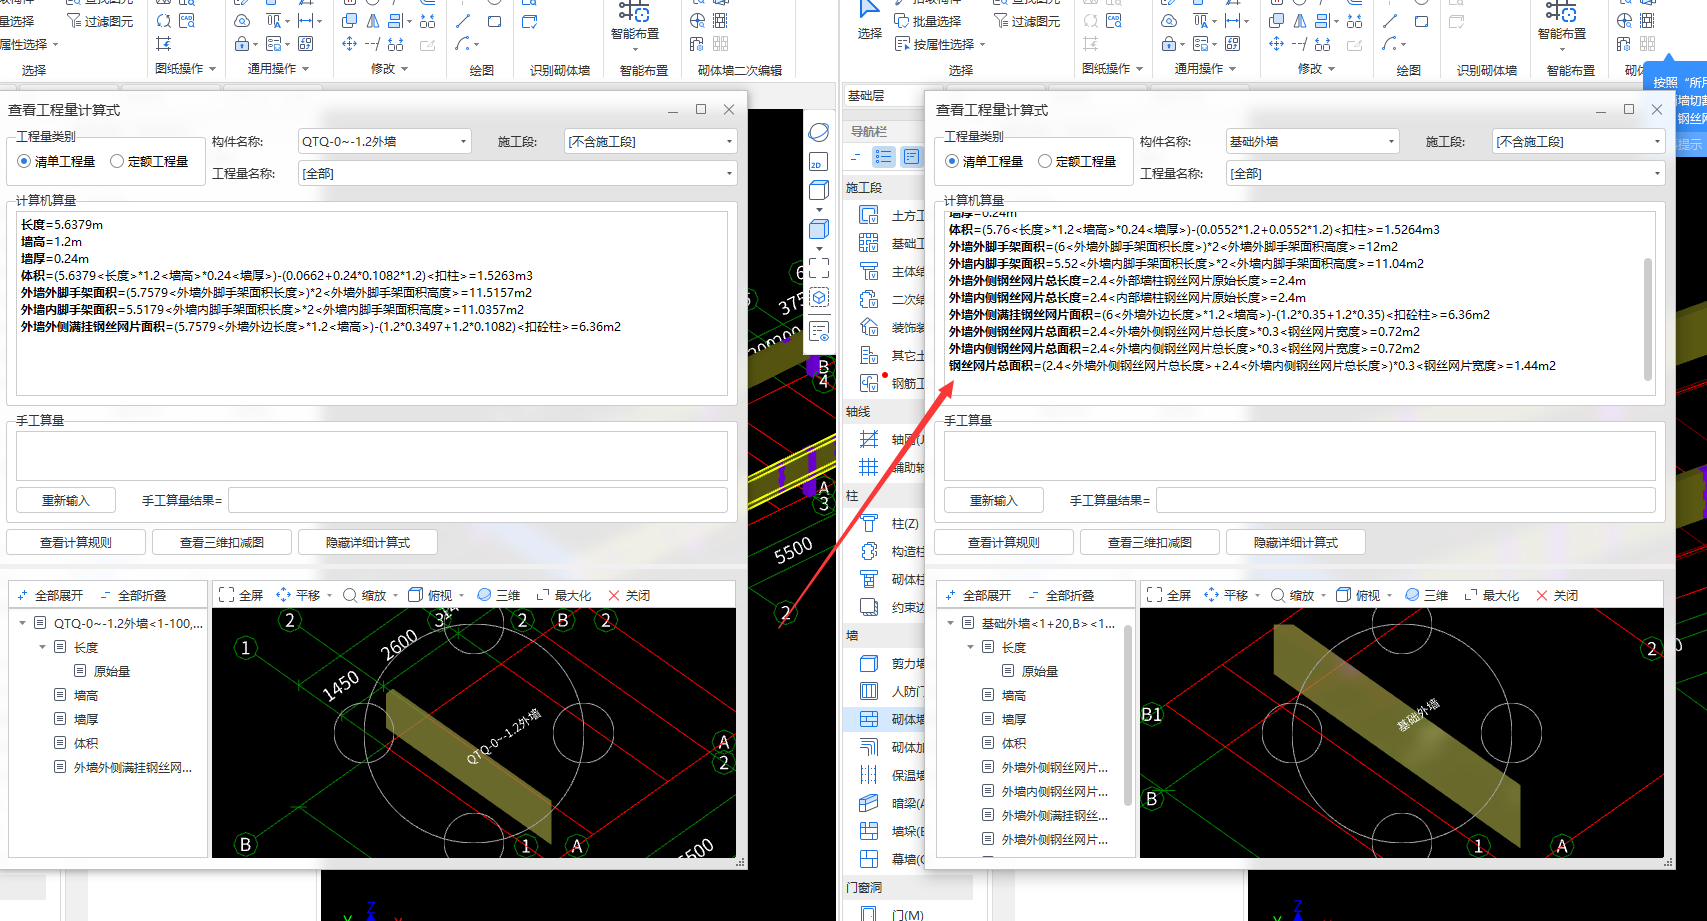The width and height of the screenshot is (1707, 921).
Task: Open 构件名称 dropdown QTQ-0~-1.2外墙
Action: [x=384, y=142]
